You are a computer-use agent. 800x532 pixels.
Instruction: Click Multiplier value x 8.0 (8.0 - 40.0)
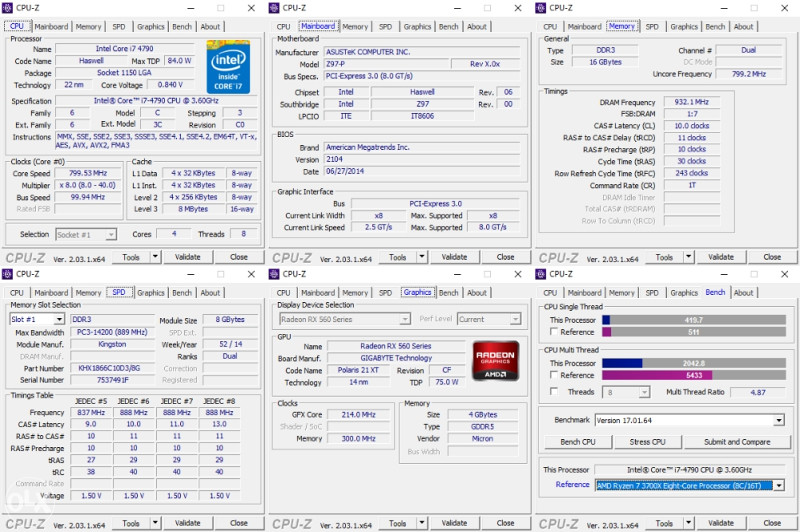[88, 185]
